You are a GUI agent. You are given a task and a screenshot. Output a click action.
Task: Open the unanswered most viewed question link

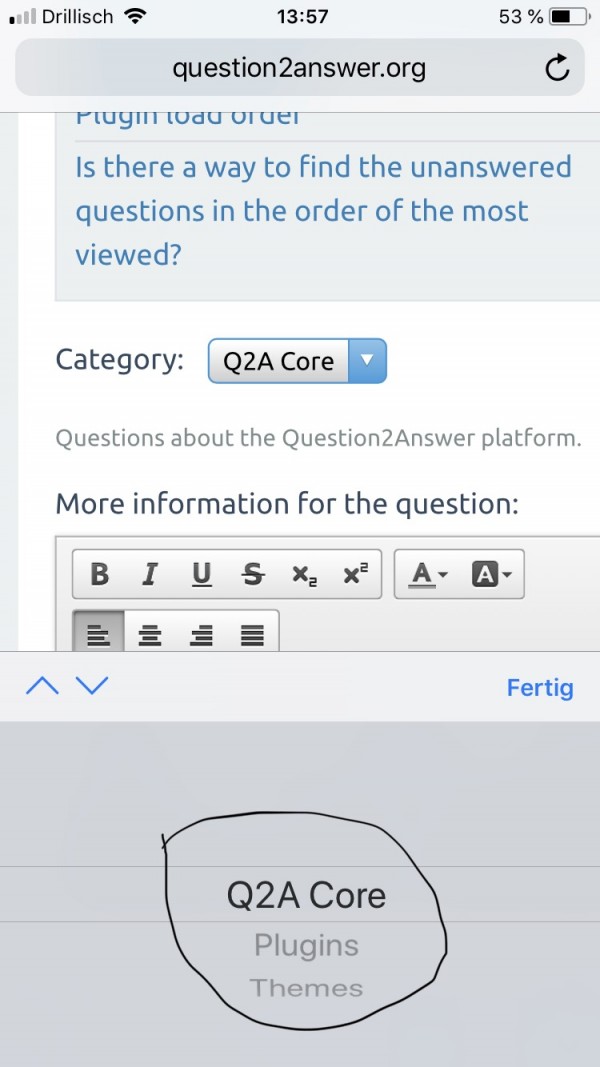click(323, 210)
